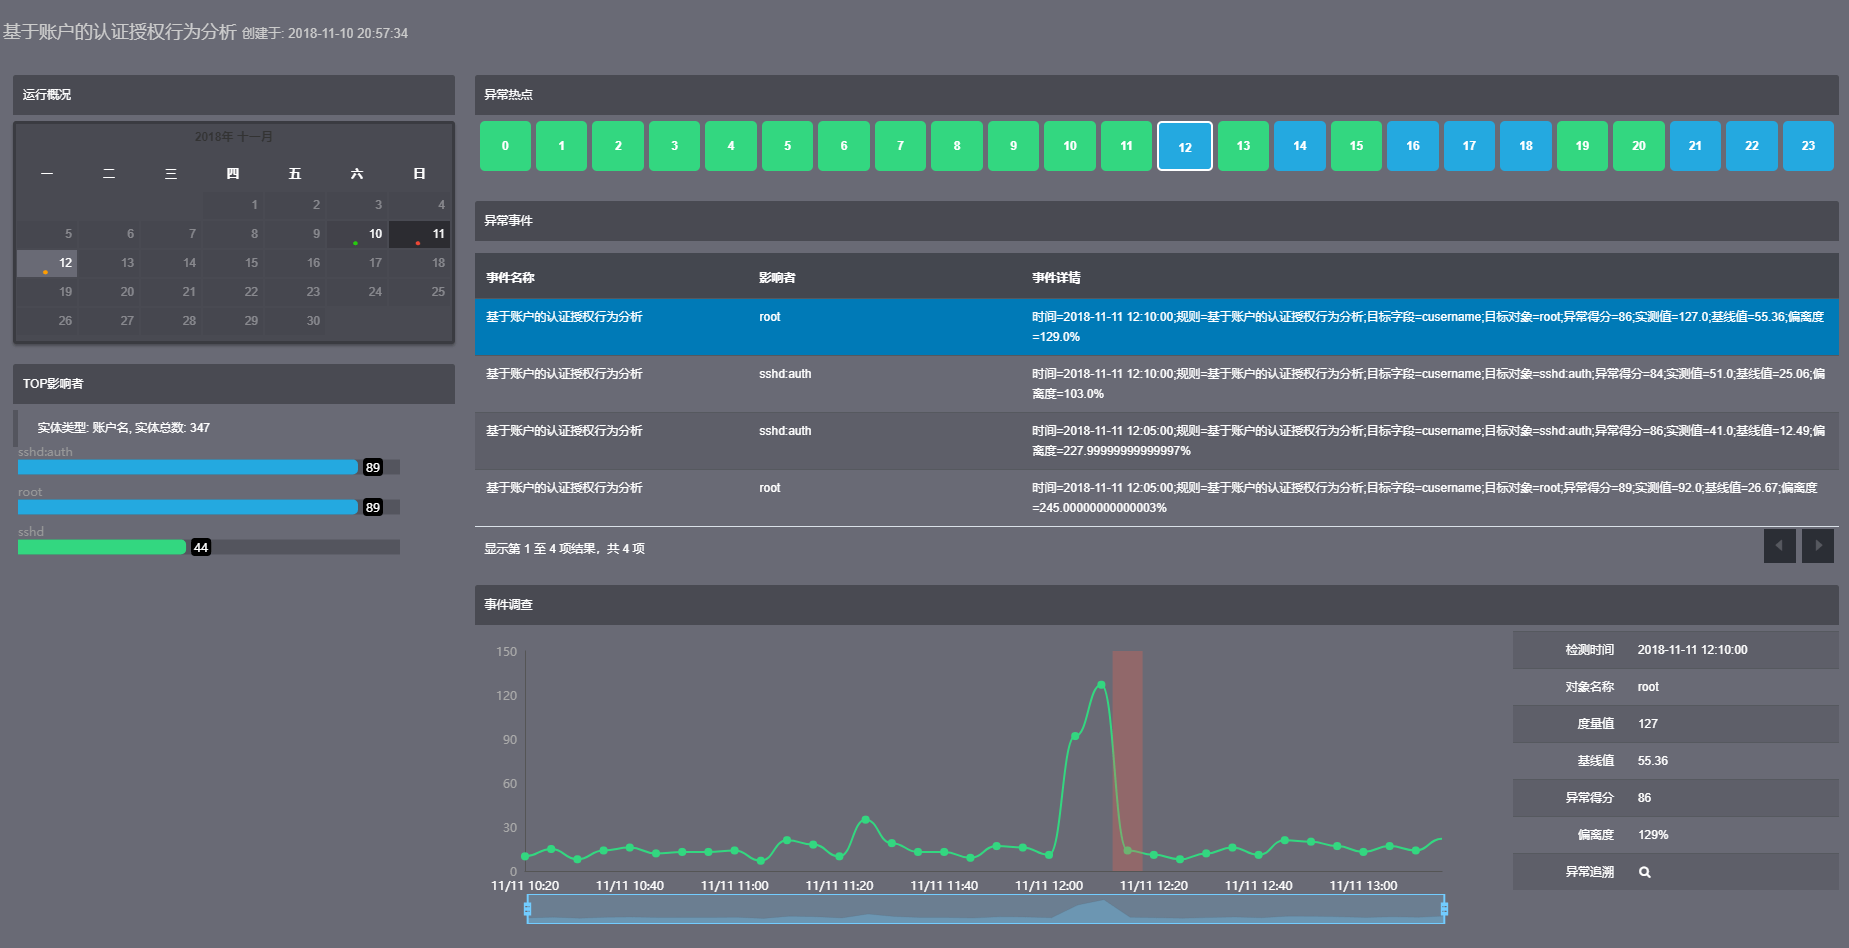
Task: Select the highlighted root event row
Action: pos(1156,327)
